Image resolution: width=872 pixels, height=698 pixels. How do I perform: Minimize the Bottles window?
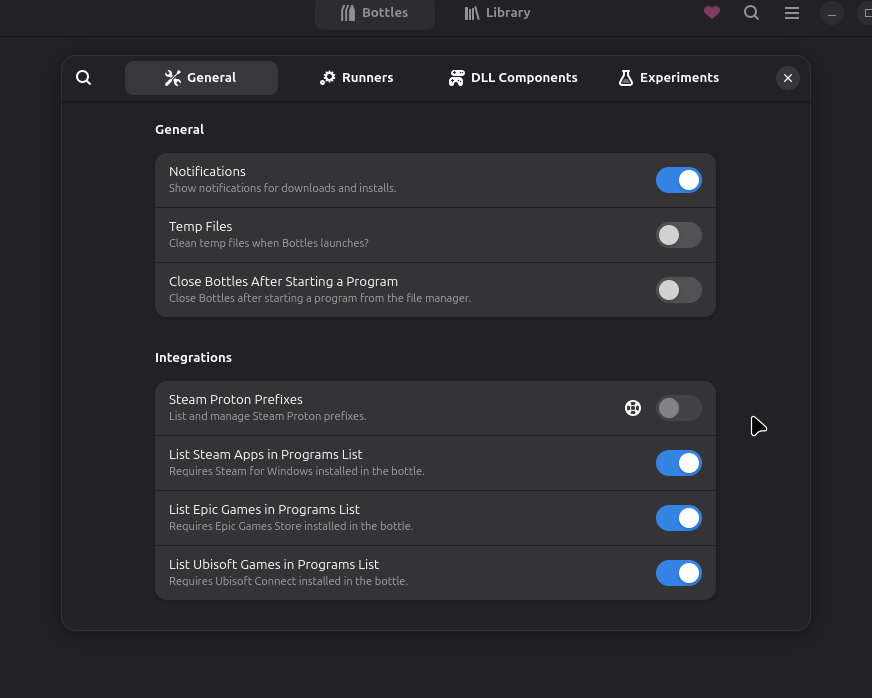click(832, 13)
